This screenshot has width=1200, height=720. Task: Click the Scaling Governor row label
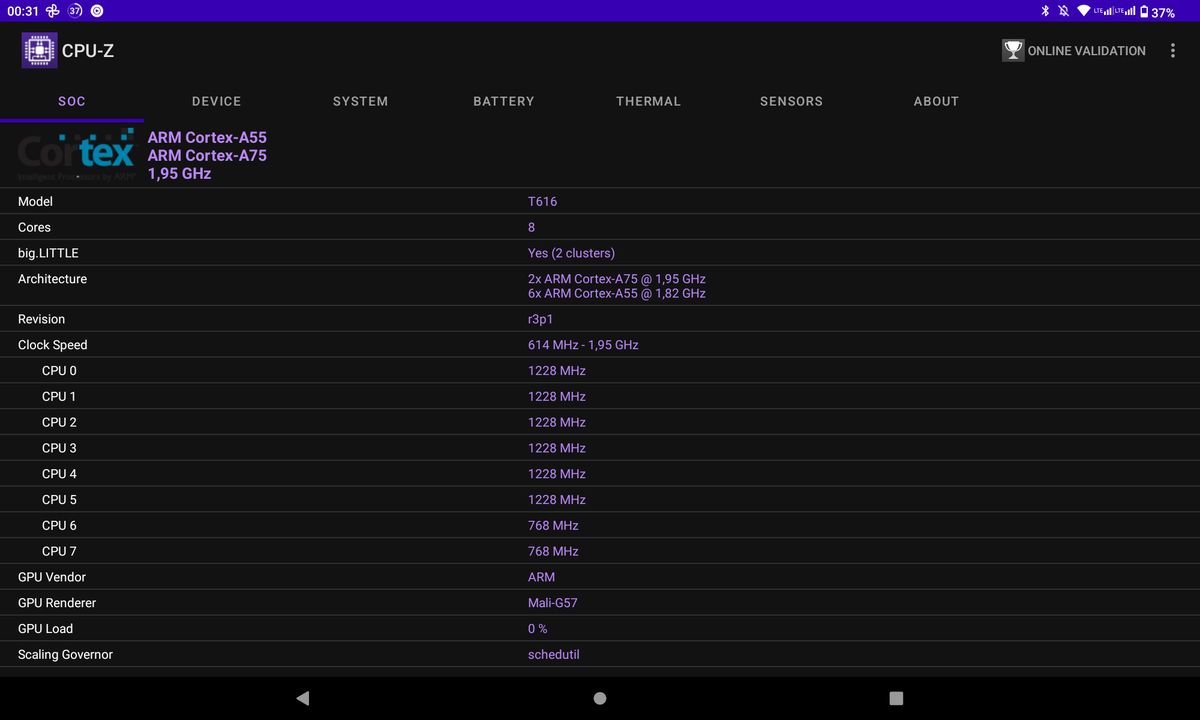click(65, 655)
